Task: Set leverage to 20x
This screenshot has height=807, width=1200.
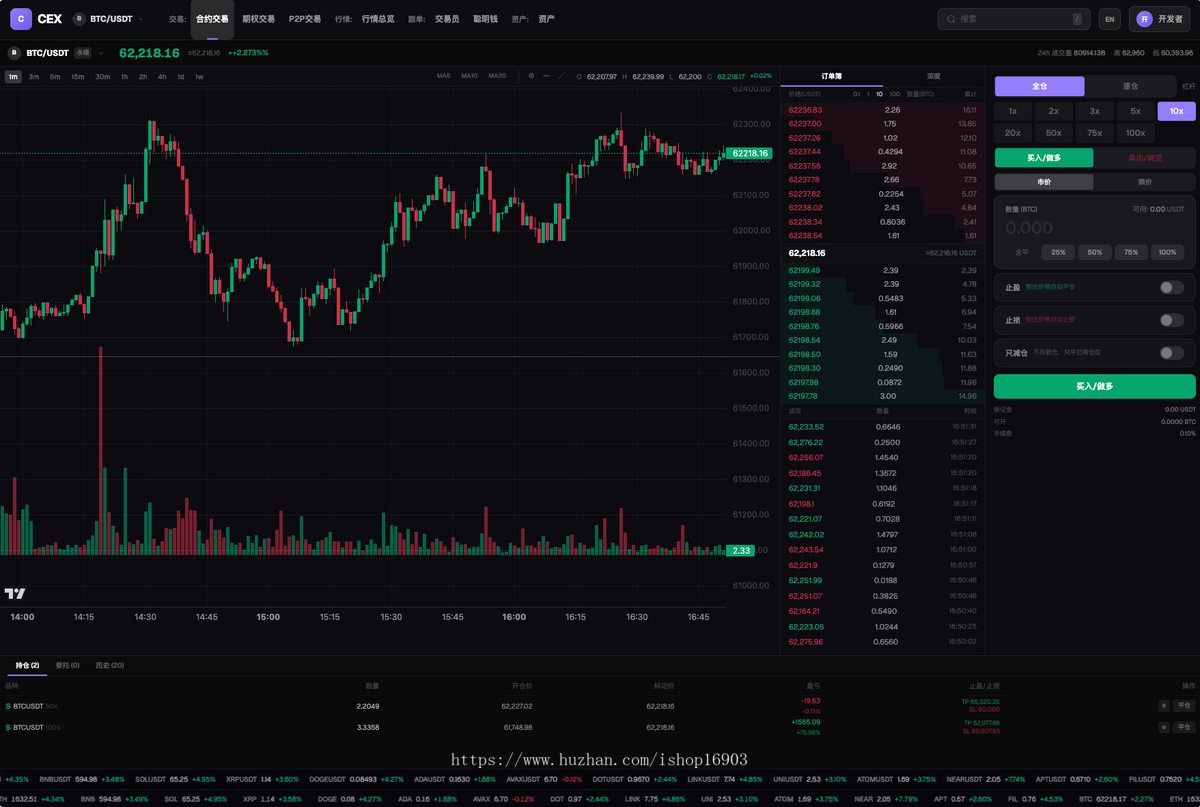Action: pyautogui.click(x=1013, y=133)
